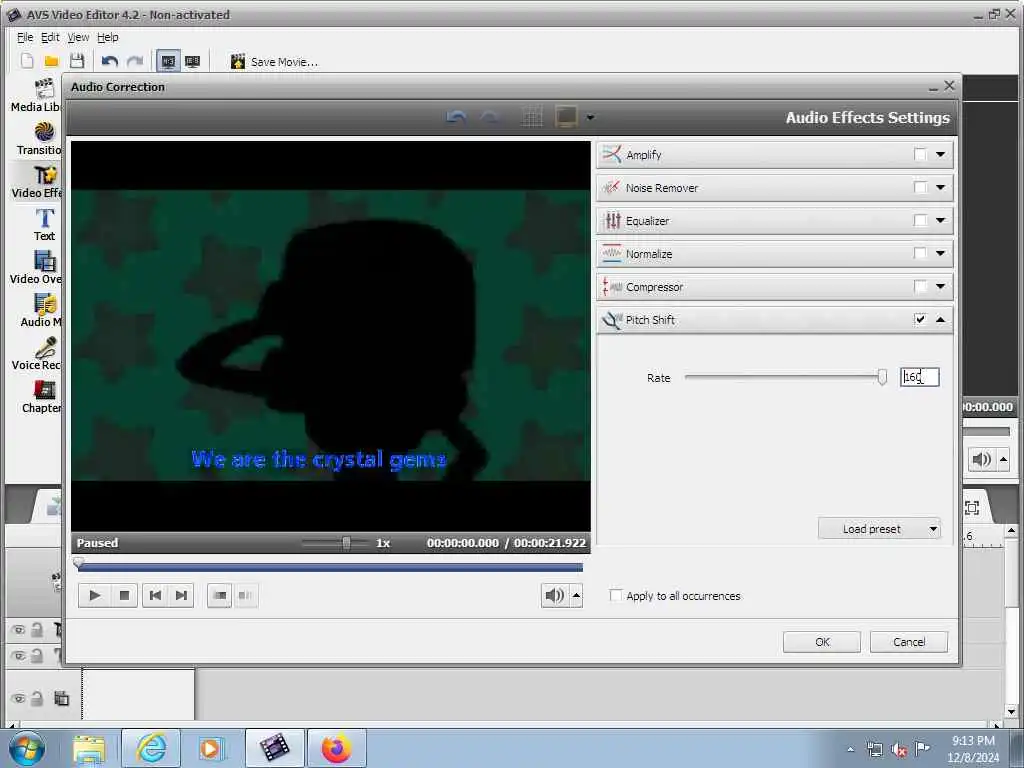The image size is (1024, 768).
Task: Click the Save Movie button
Action: tap(274, 61)
